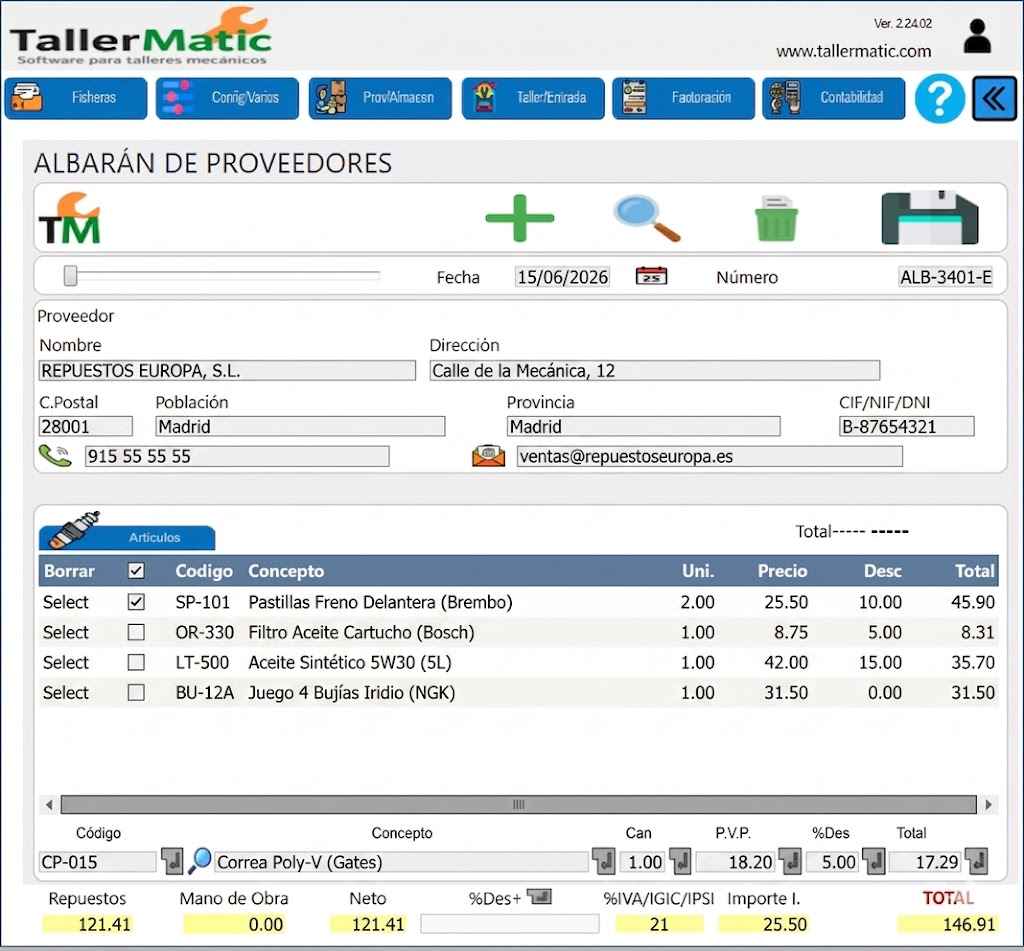Open the Prov/Almacen menu

[380, 98]
